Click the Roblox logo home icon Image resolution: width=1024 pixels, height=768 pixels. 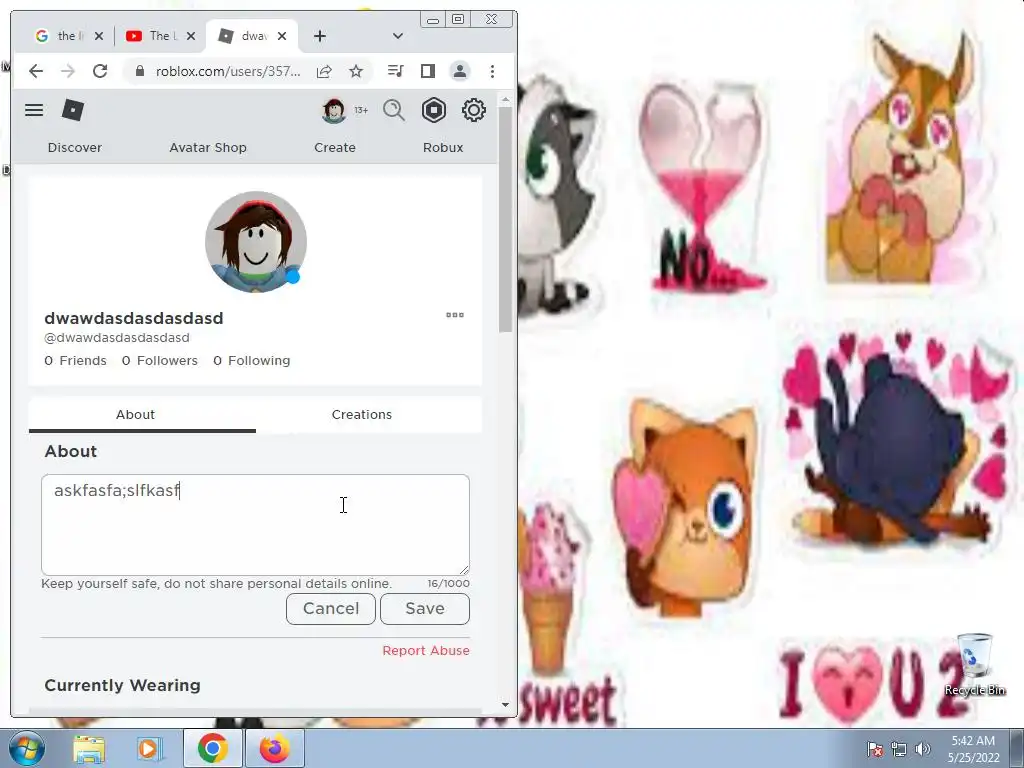pos(72,110)
